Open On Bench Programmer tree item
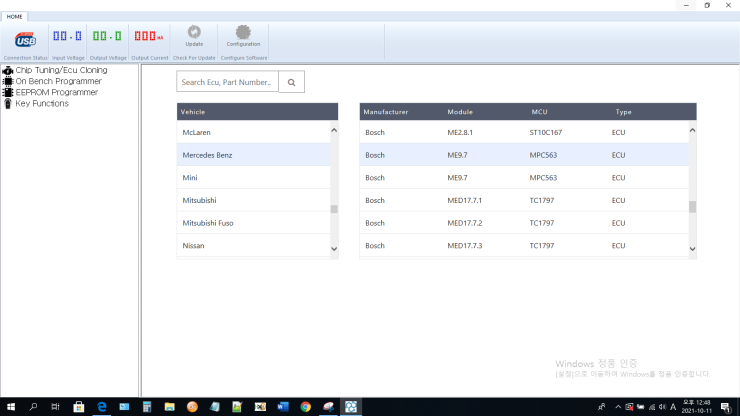 [59, 81]
